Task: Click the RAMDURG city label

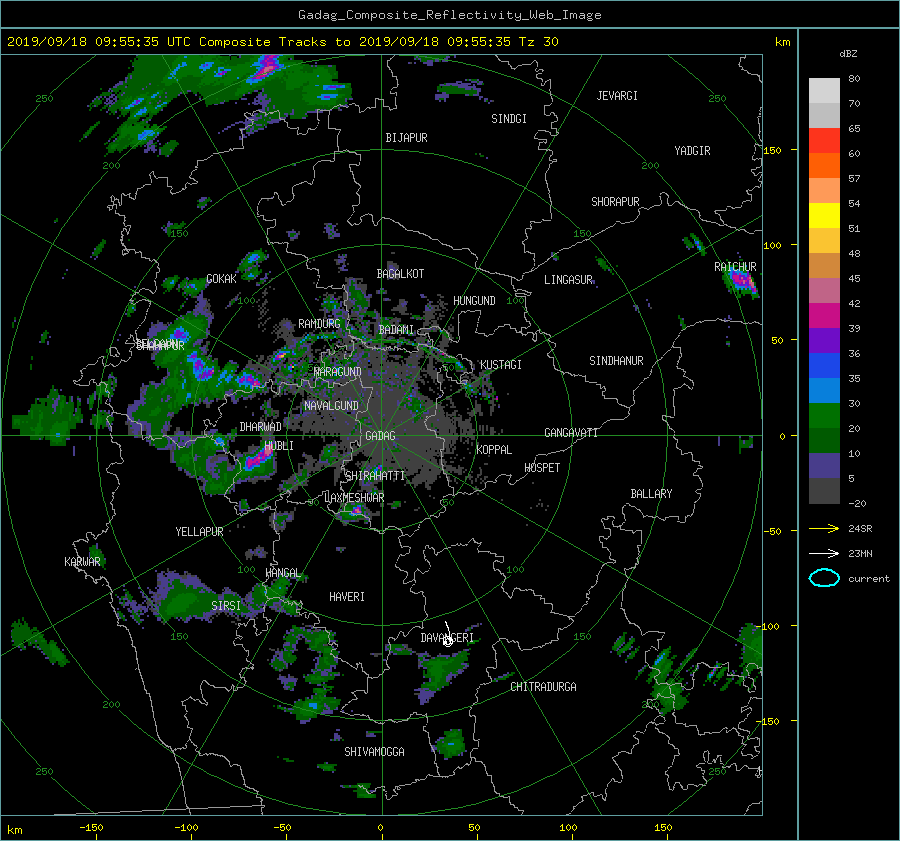Action: pyautogui.click(x=319, y=324)
